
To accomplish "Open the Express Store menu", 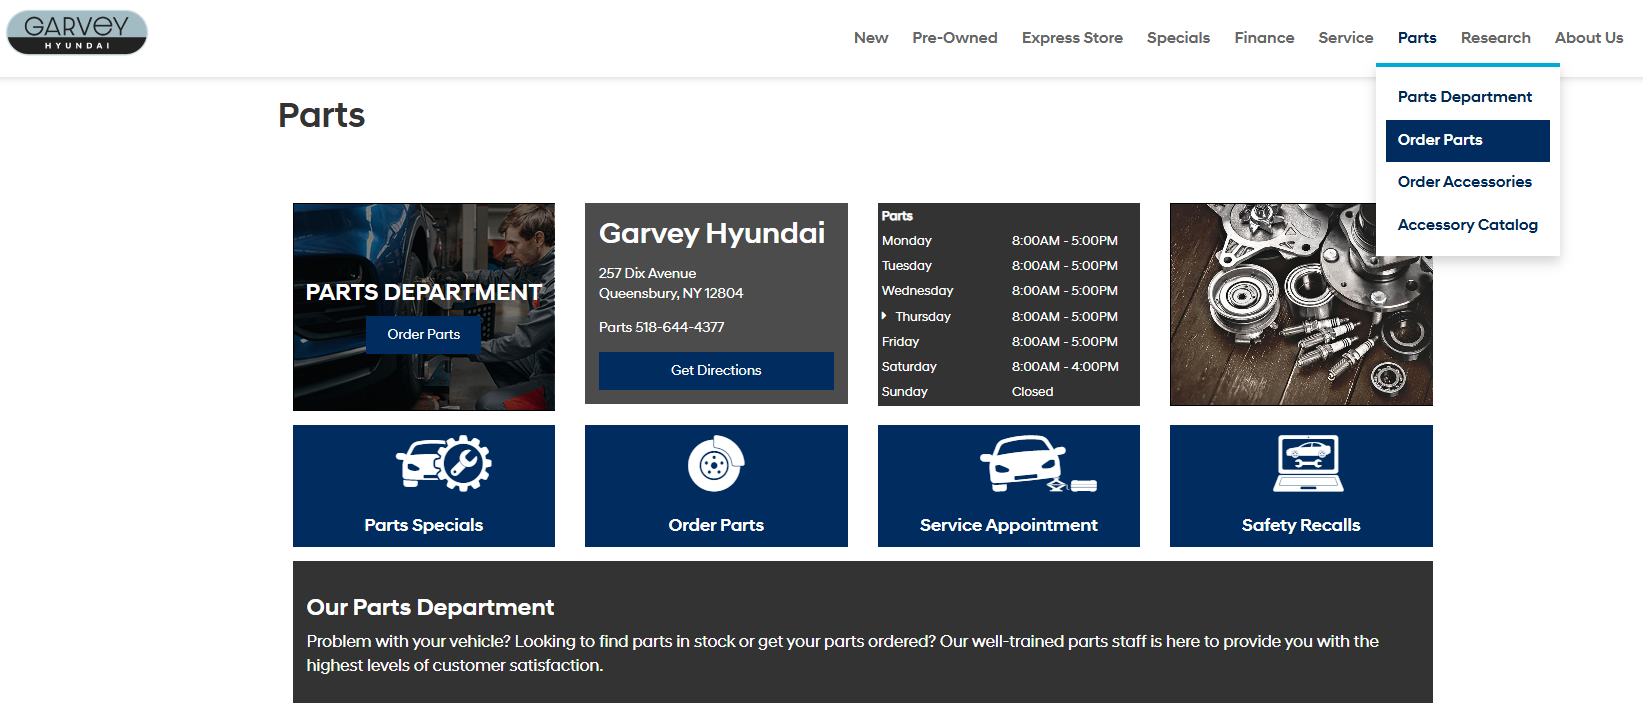I will point(1072,38).
